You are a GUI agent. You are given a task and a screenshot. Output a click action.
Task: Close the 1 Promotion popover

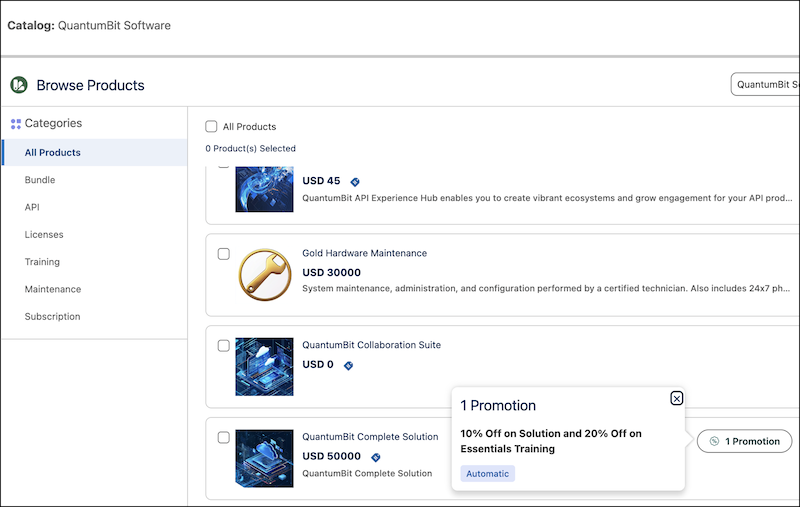[x=677, y=398]
